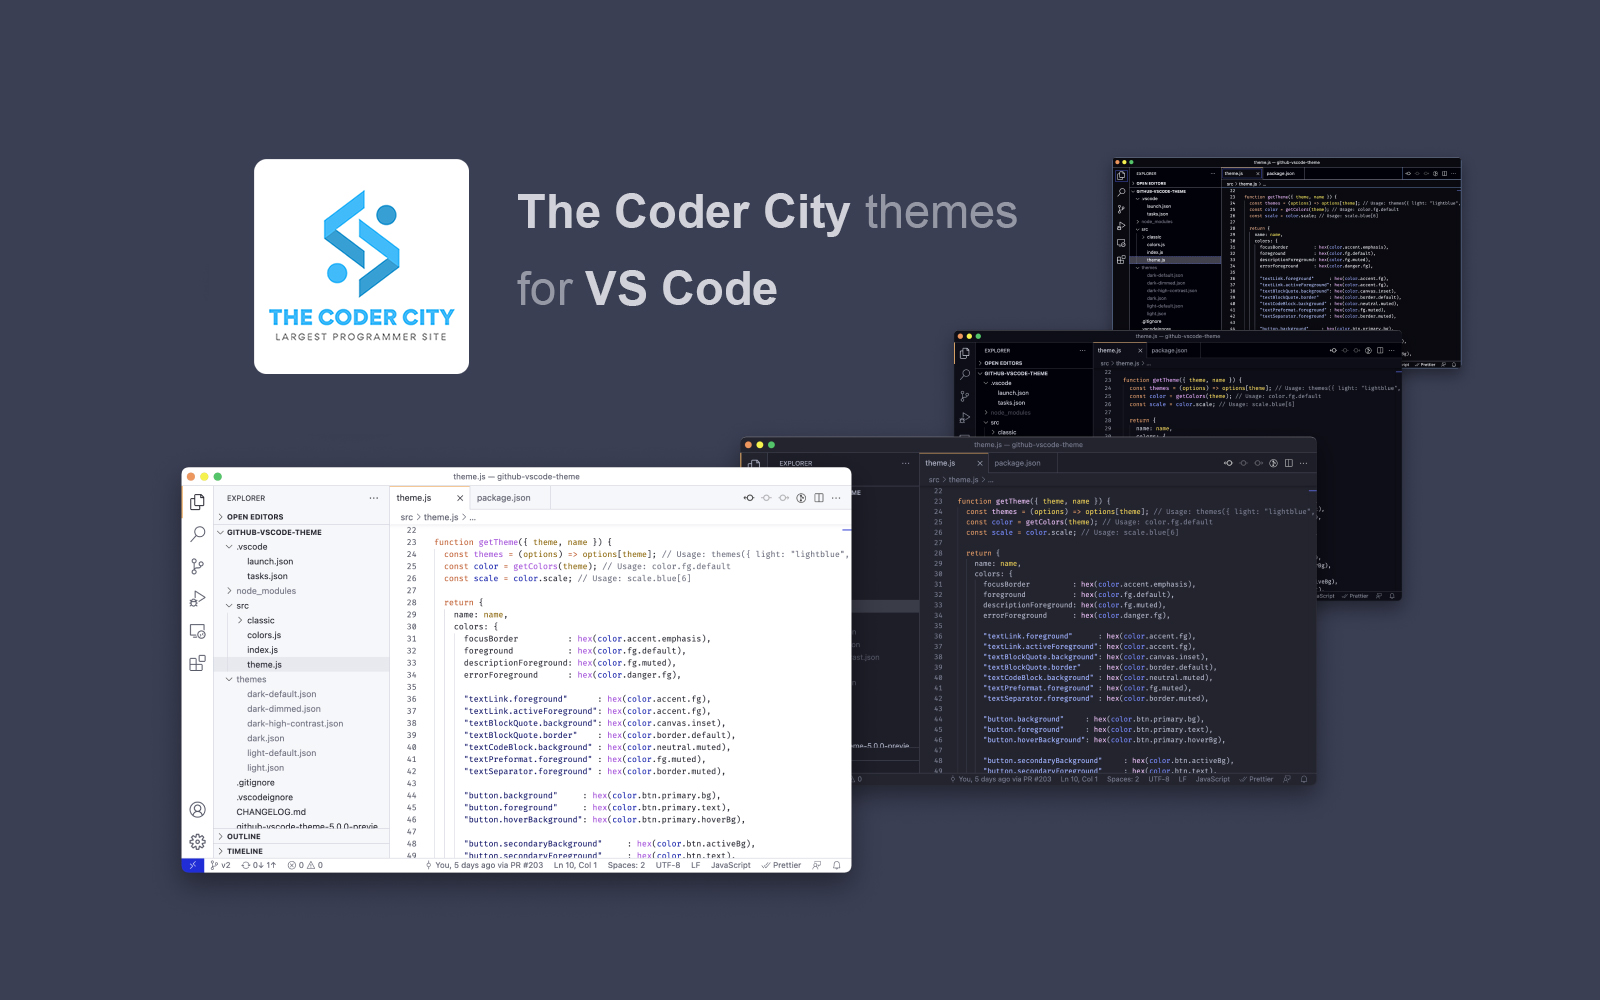Collapse GITHUB-VSCODE-THEME section in light window

(x=302, y=532)
